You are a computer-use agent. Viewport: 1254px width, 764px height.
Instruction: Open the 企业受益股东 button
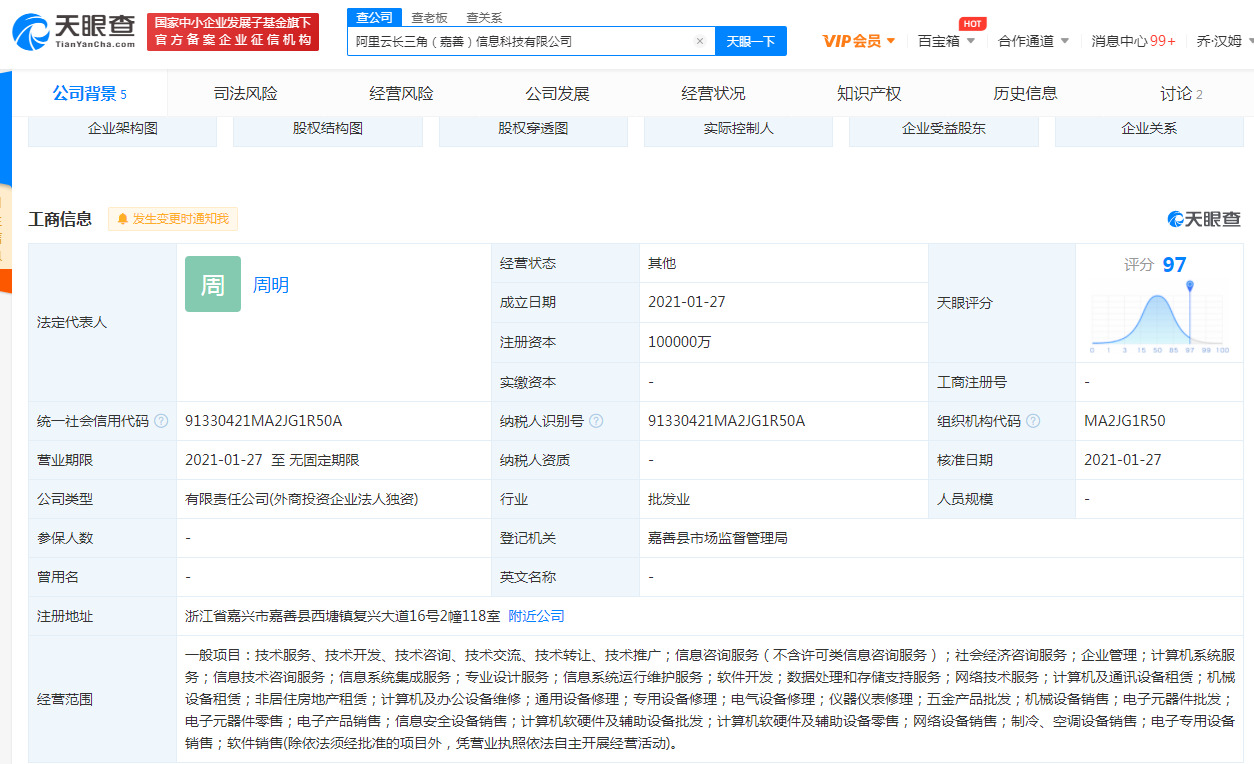[944, 130]
